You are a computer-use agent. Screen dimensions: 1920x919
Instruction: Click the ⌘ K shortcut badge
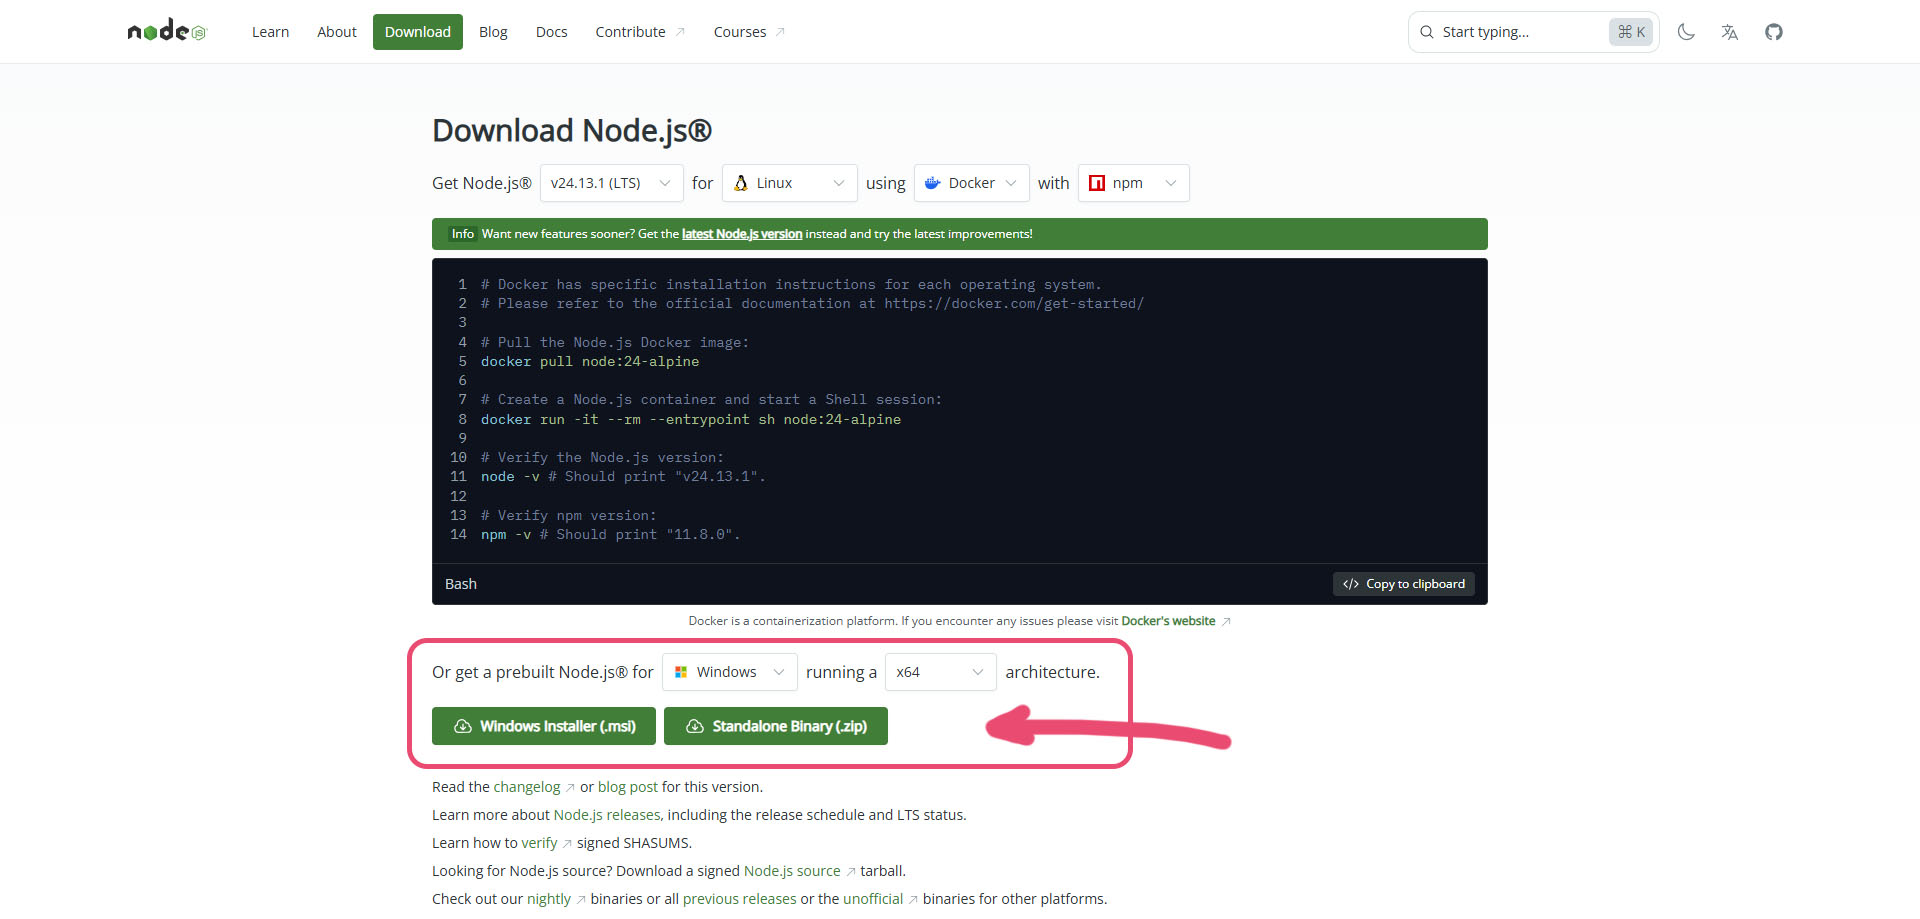coord(1631,32)
